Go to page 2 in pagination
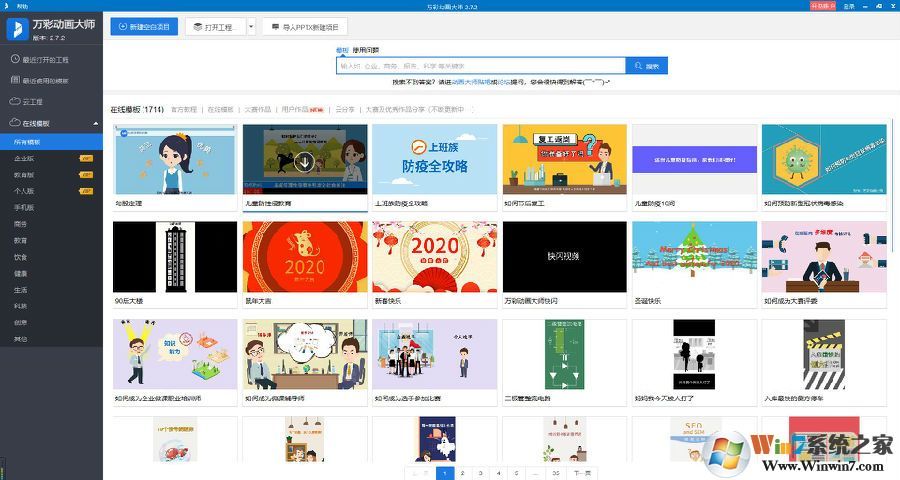 tap(463, 472)
